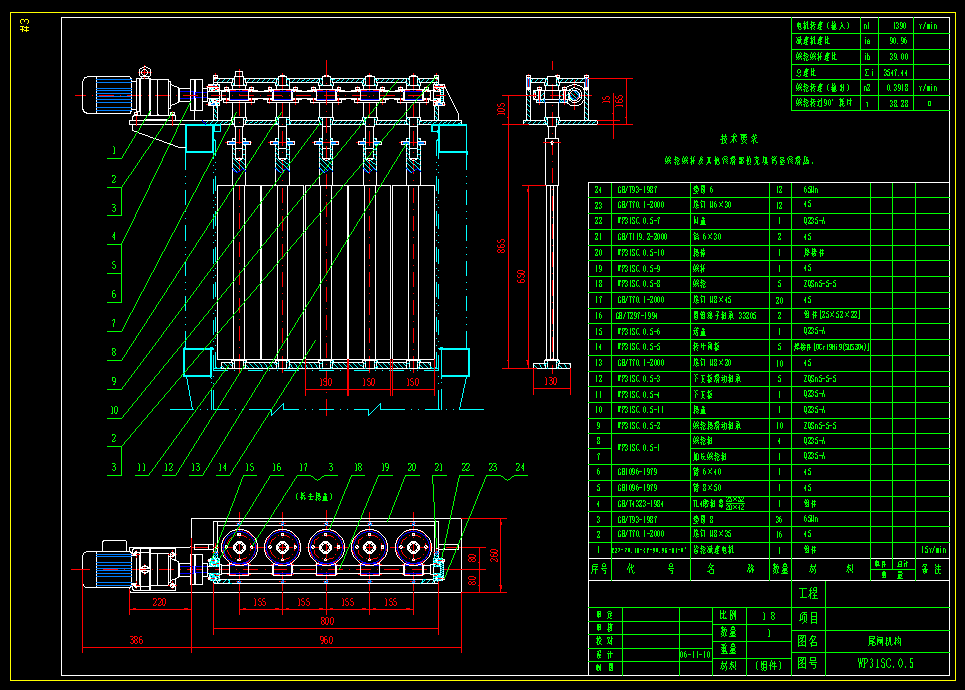
Task: Click the 15r/min remark in row 1
Action: click(x=934, y=550)
